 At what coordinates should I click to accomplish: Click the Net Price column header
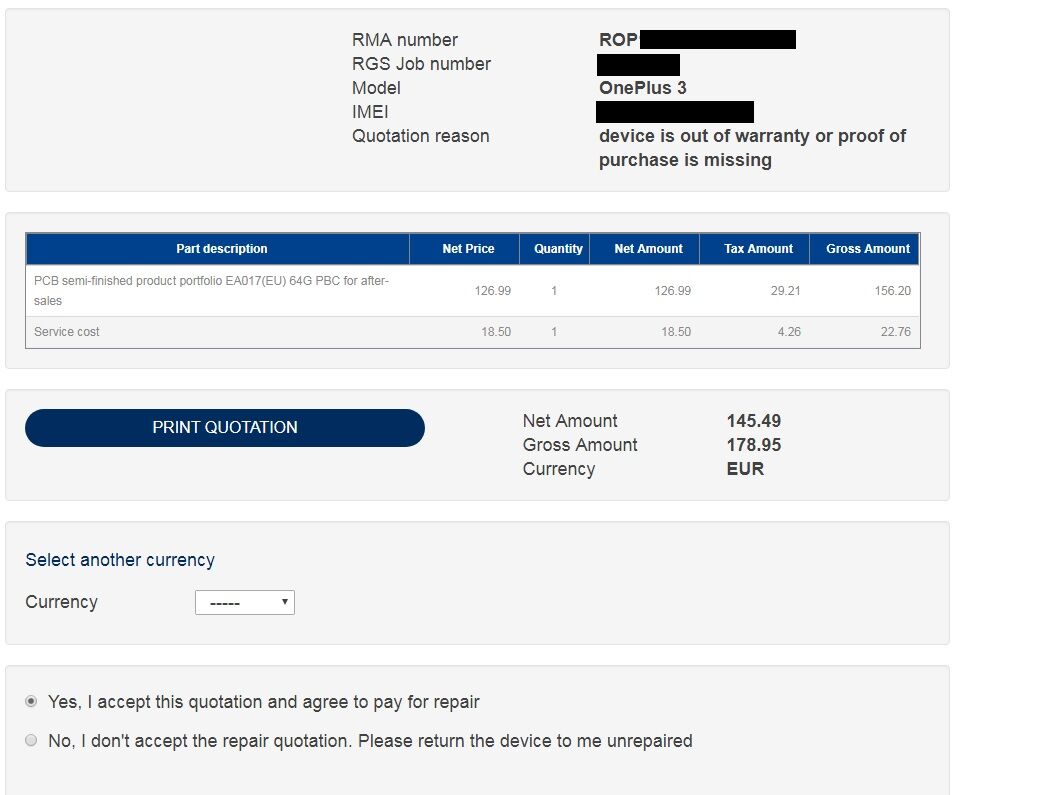468,249
